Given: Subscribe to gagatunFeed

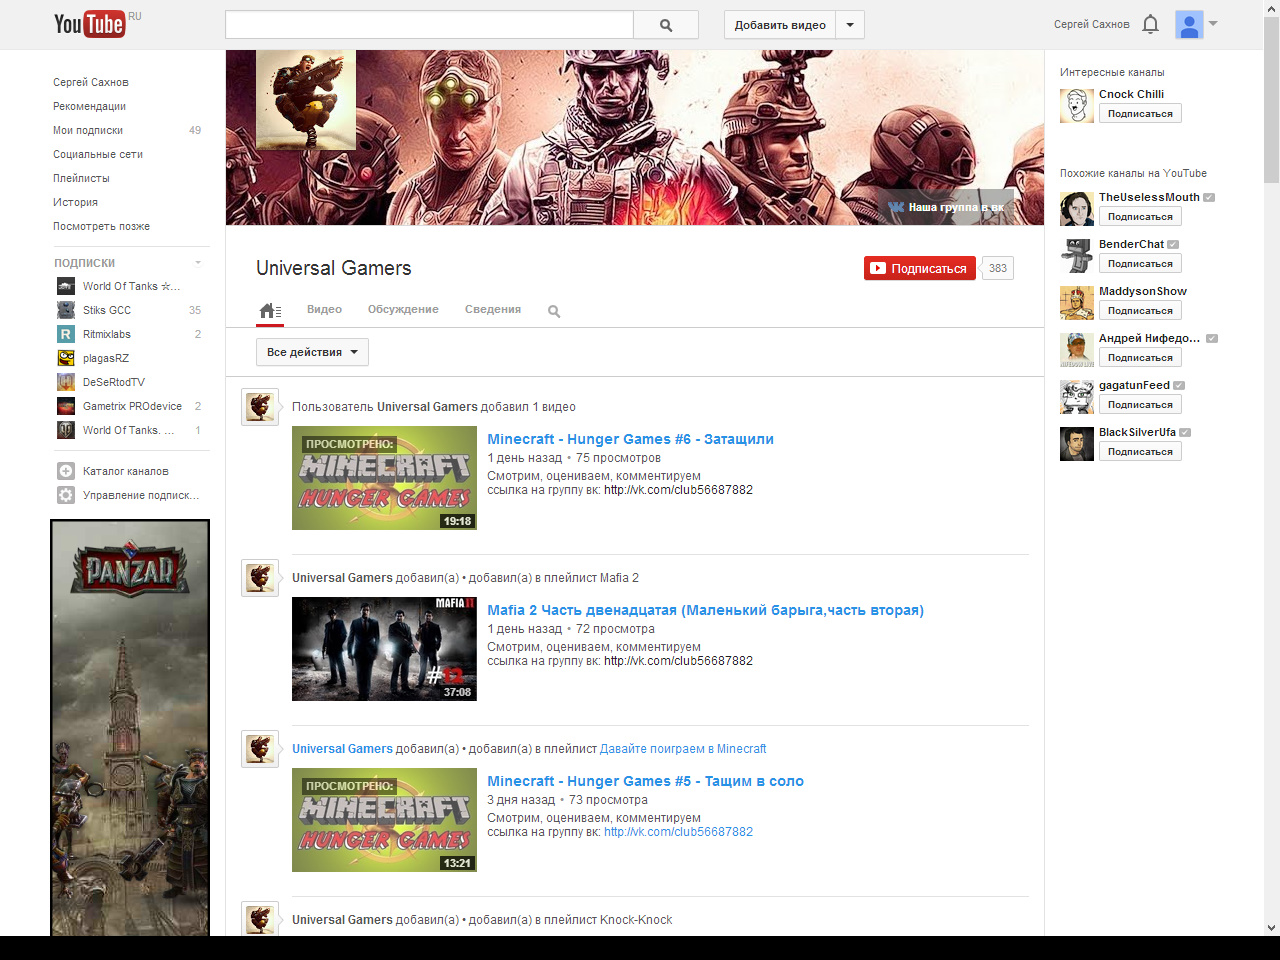Looking at the screenshot, I should (1140, 405).
